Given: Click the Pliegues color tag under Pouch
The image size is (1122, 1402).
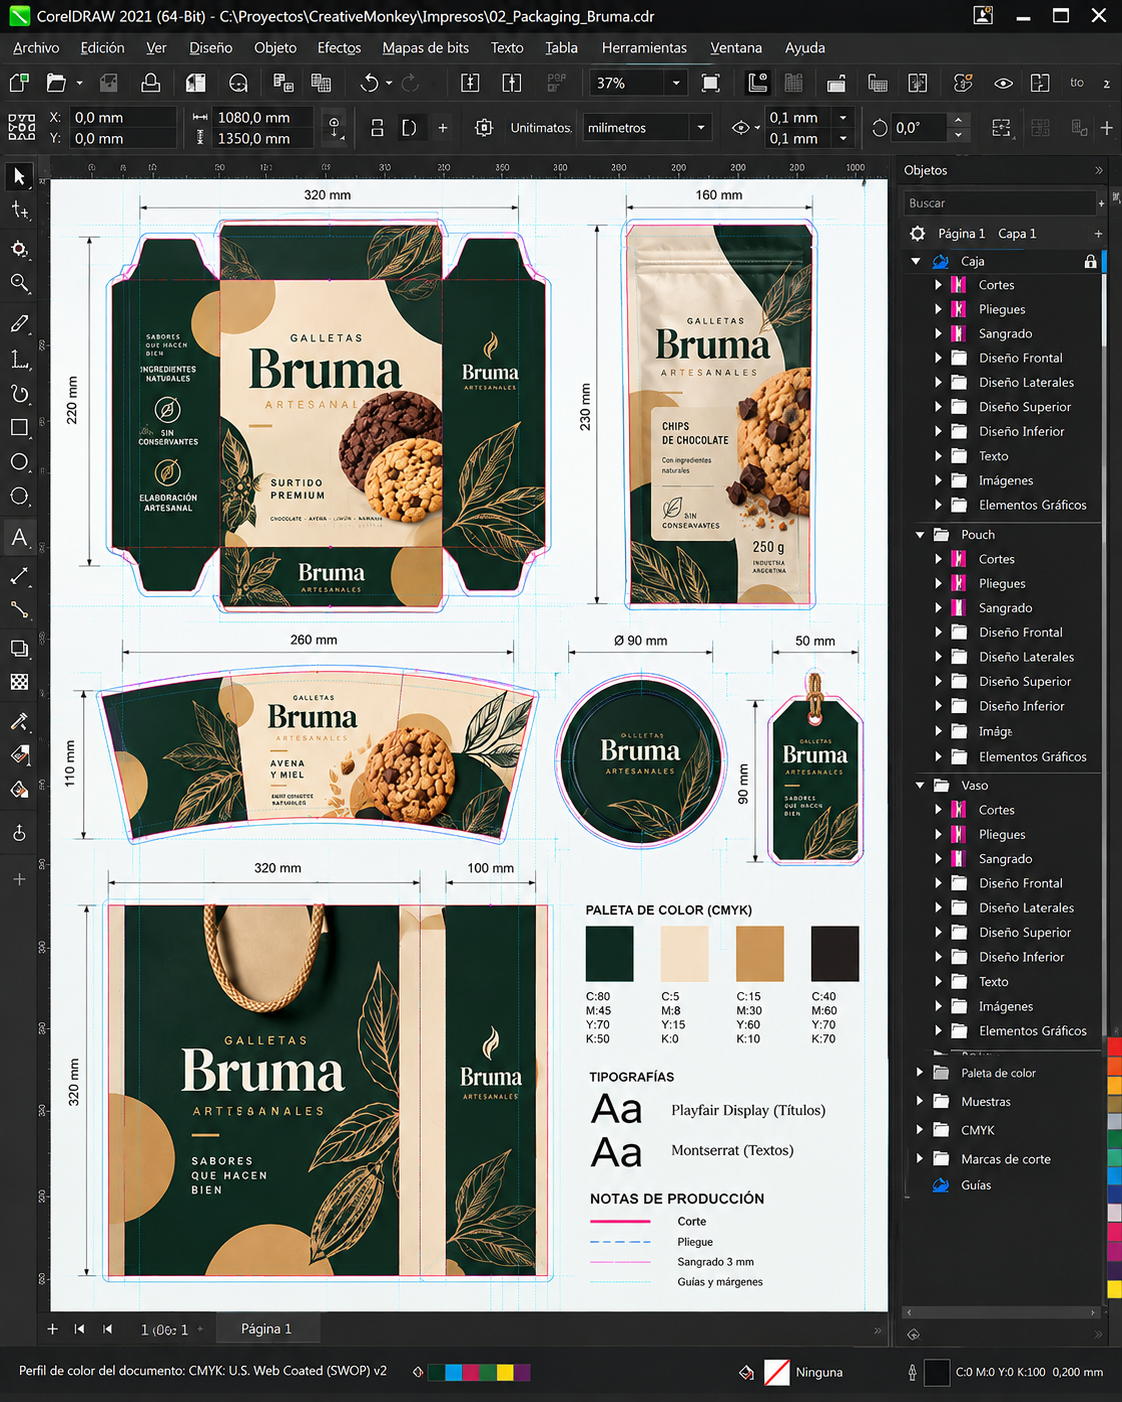Looking at the screenshot, I should click(x=958, y=584).
